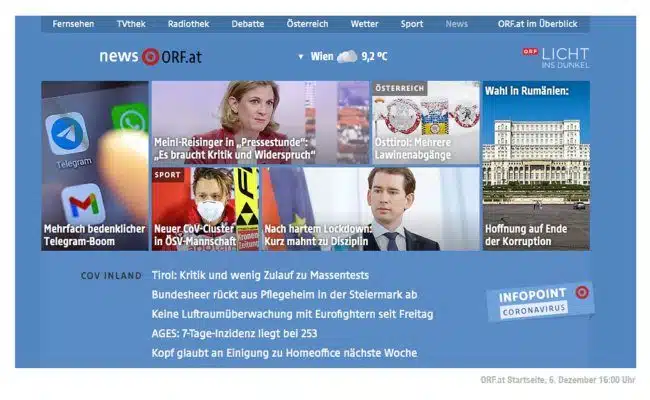Open the 9,2 °C temperature reading

(x=374, y=56)
